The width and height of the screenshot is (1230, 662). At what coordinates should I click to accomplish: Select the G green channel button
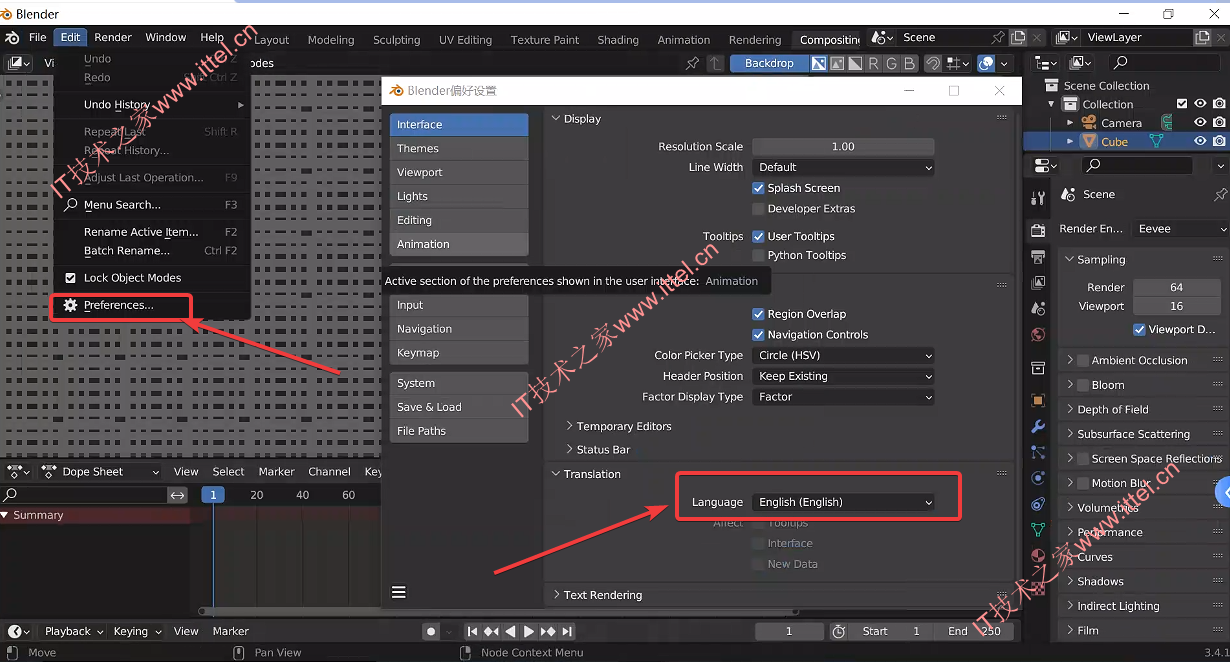pyautogui.click(x=891, y=63)
